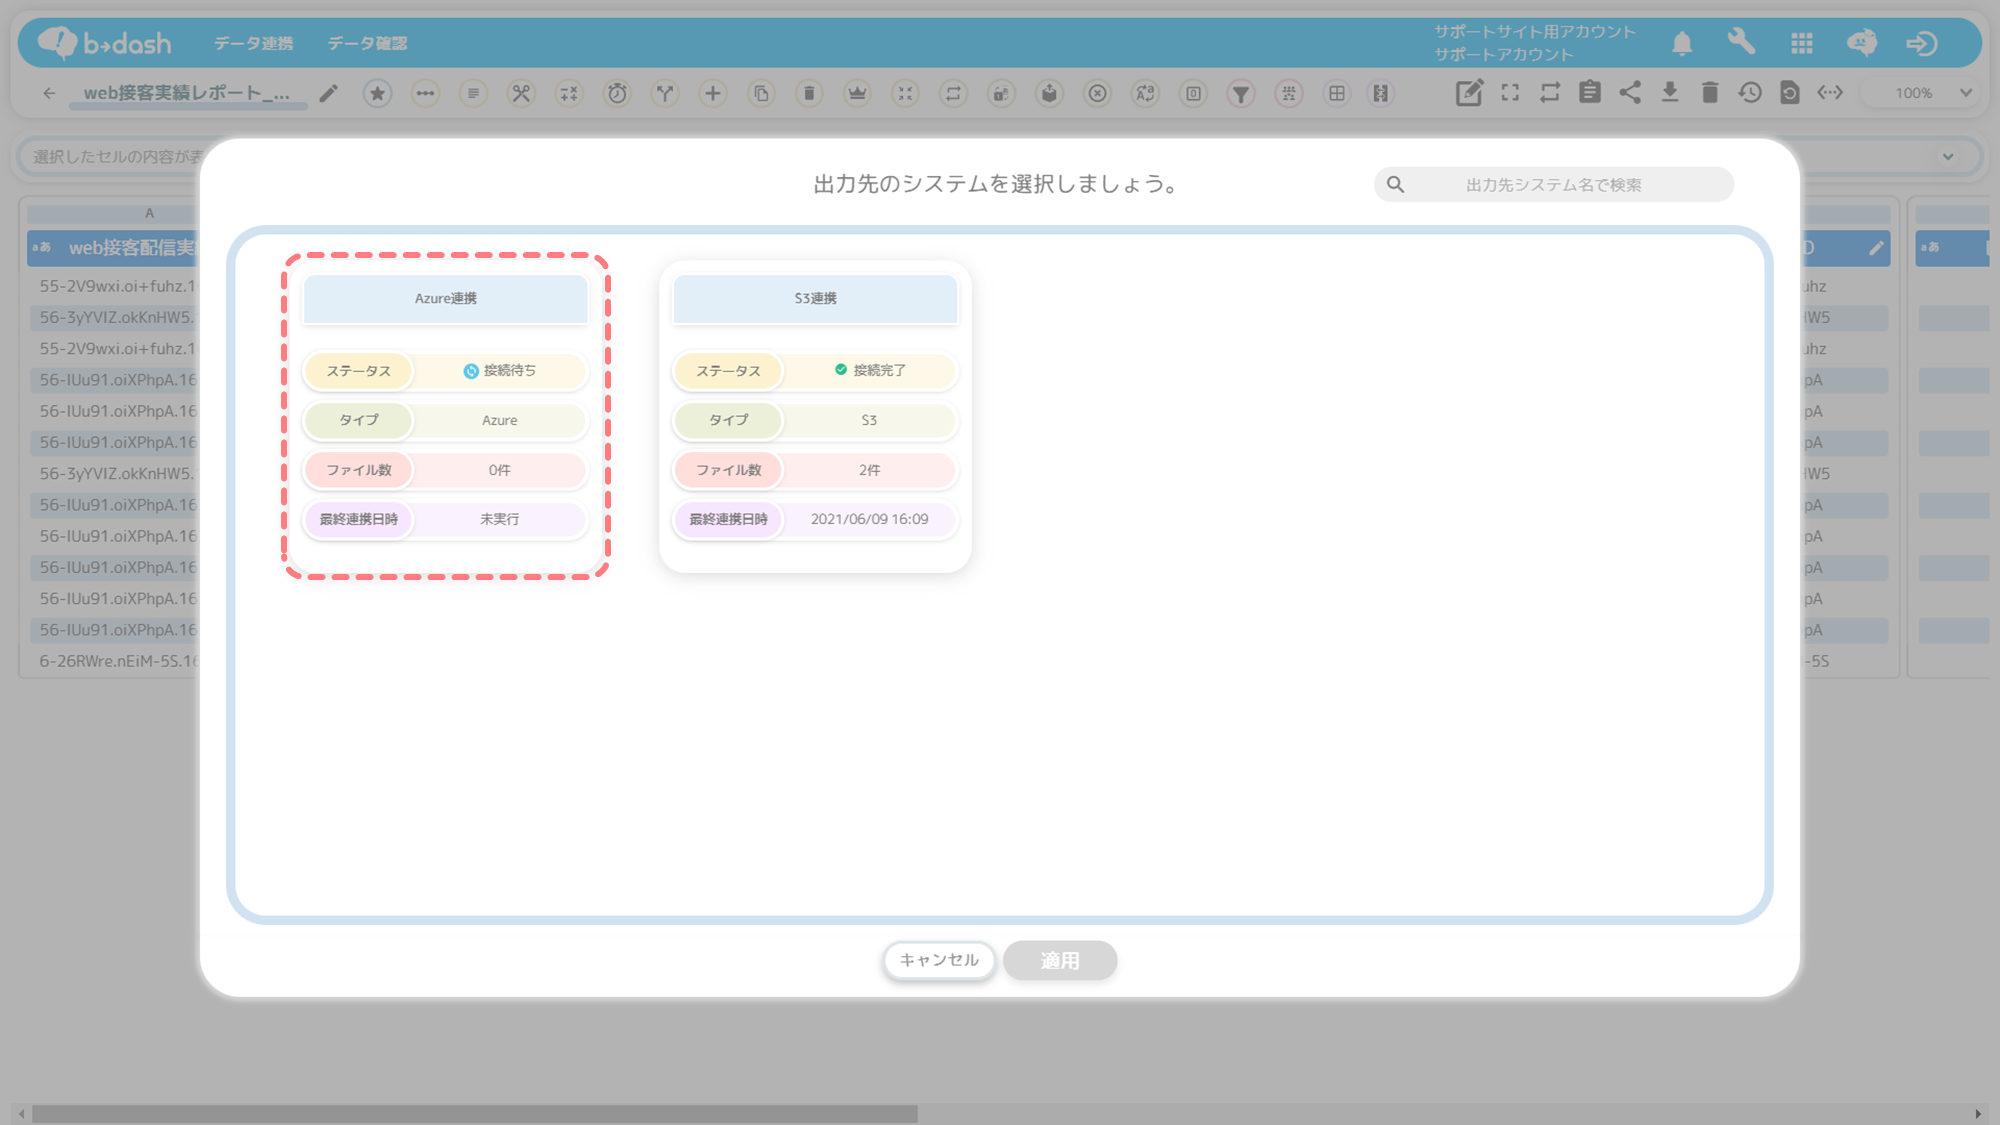Select the Azure連携 output system card
The width and height of the screenshot is (2000, 1125).
tap(446, 416)
